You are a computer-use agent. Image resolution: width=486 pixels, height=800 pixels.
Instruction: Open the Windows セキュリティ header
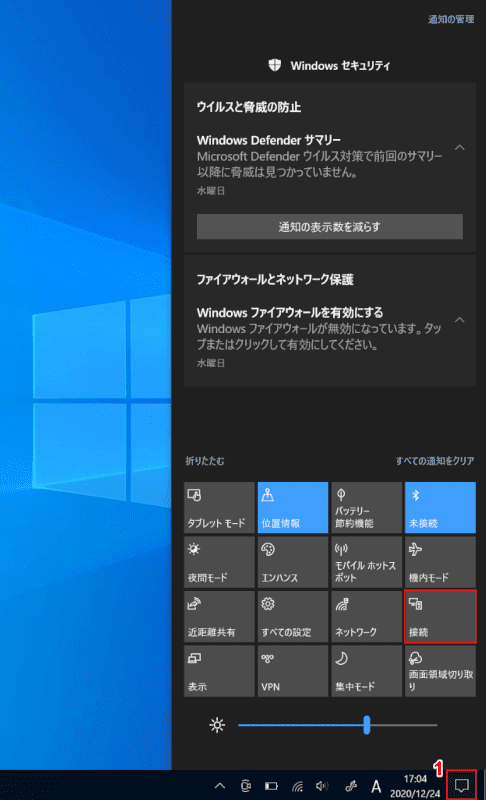click(329, 65)
